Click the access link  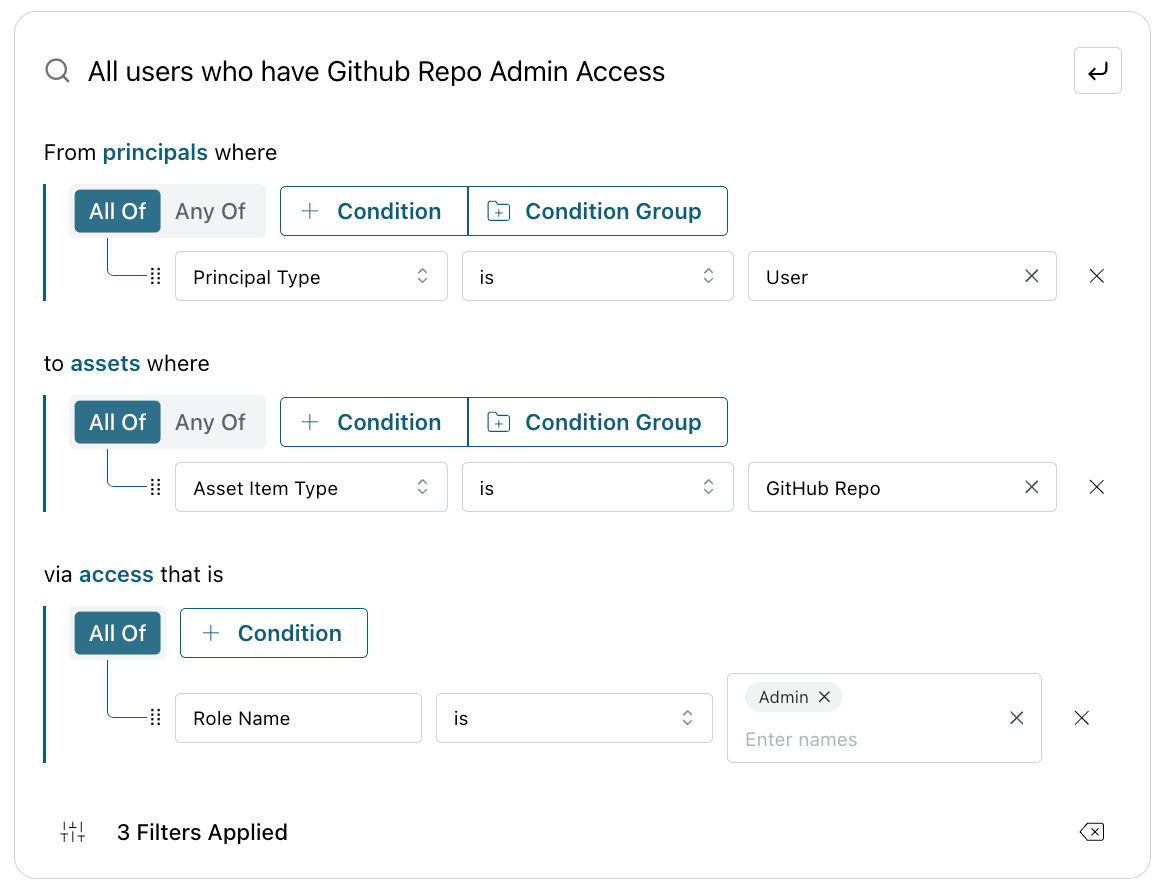click(x=116, y=575)
